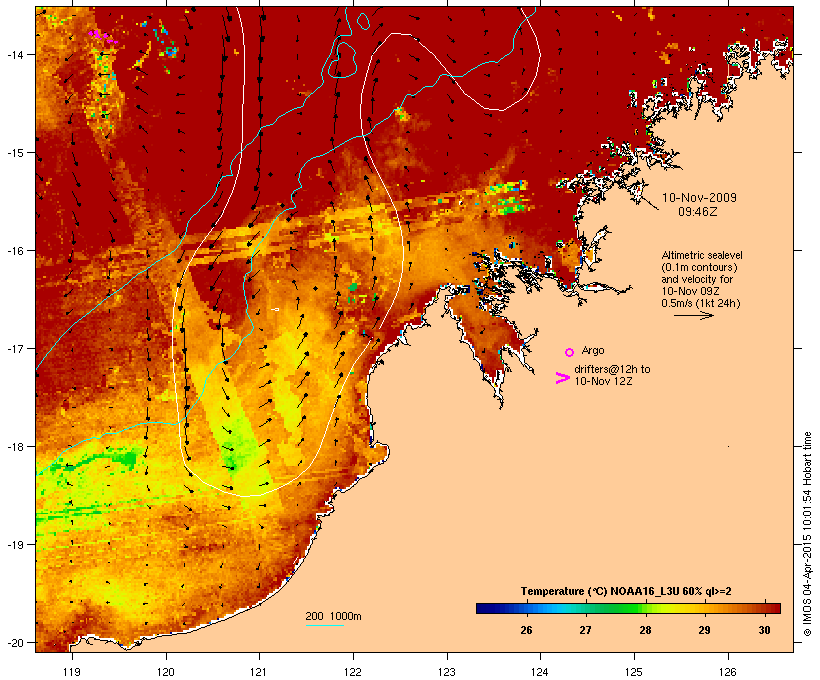Click the '10-Nov 12Z' legend text
The height and width of the screenshot is (680, 820).
pyautogui.click(x=603, y=381)
